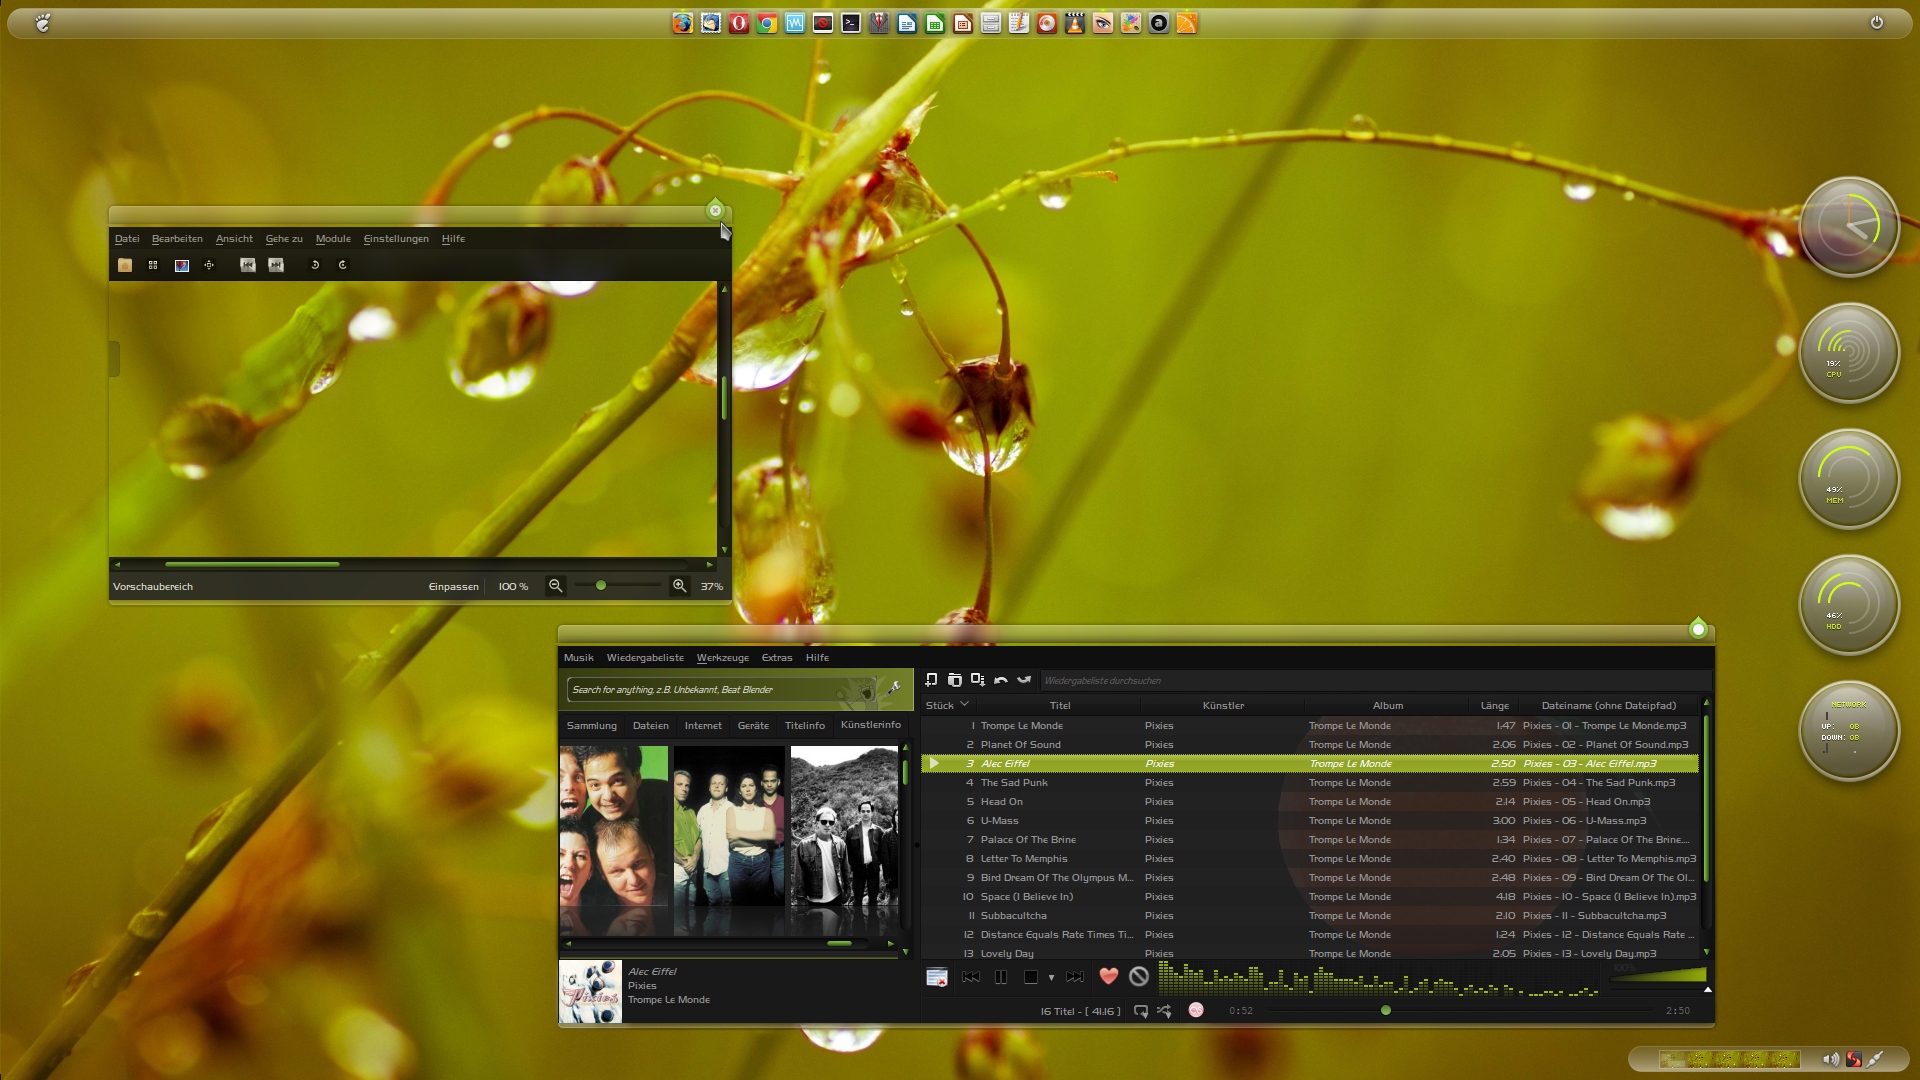Click the add-track-to-playlist icon in Amarok
This screenshot has width=1920, height=1080.
(x=931, y=680)
